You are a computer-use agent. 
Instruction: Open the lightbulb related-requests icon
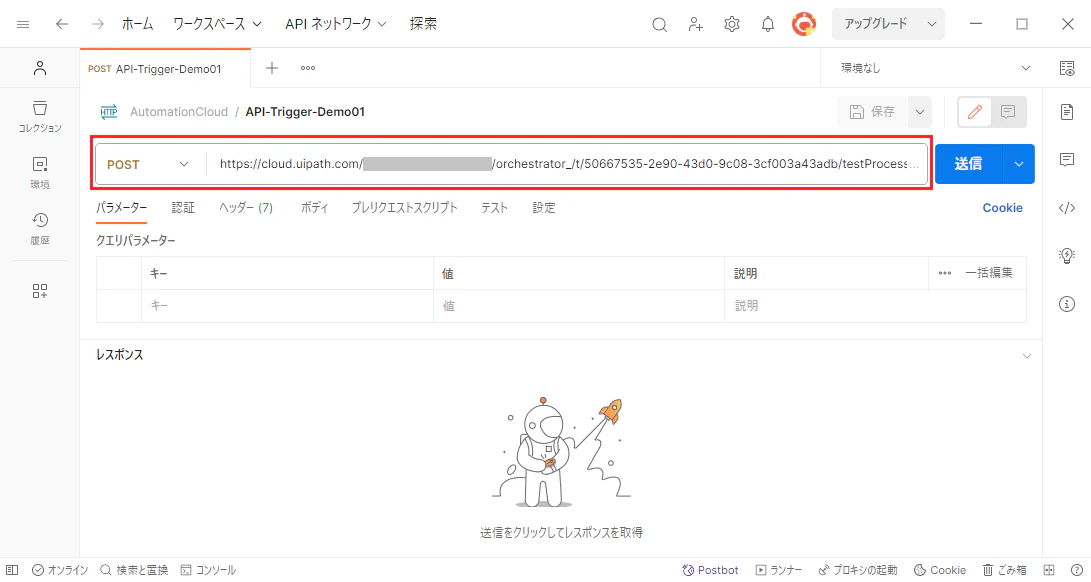pos(1067,255)
